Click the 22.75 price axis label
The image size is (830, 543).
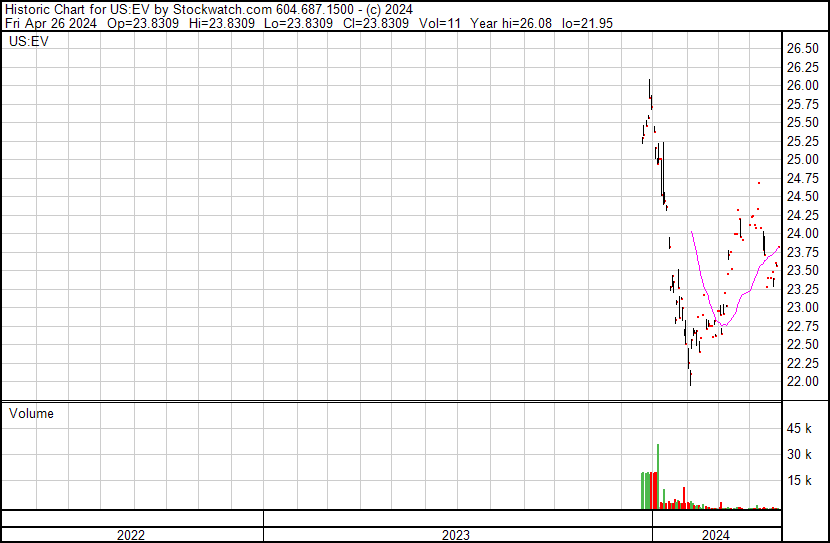(x=802, y=327)
